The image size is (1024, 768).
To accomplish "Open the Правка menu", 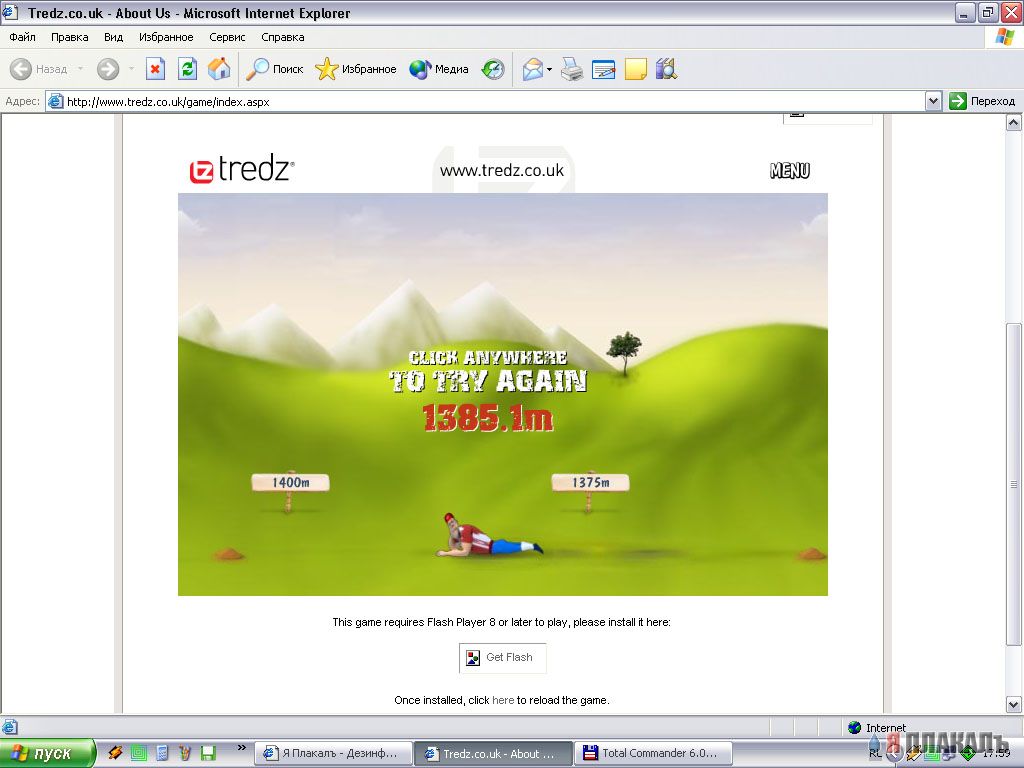I will tap(69, 37).
